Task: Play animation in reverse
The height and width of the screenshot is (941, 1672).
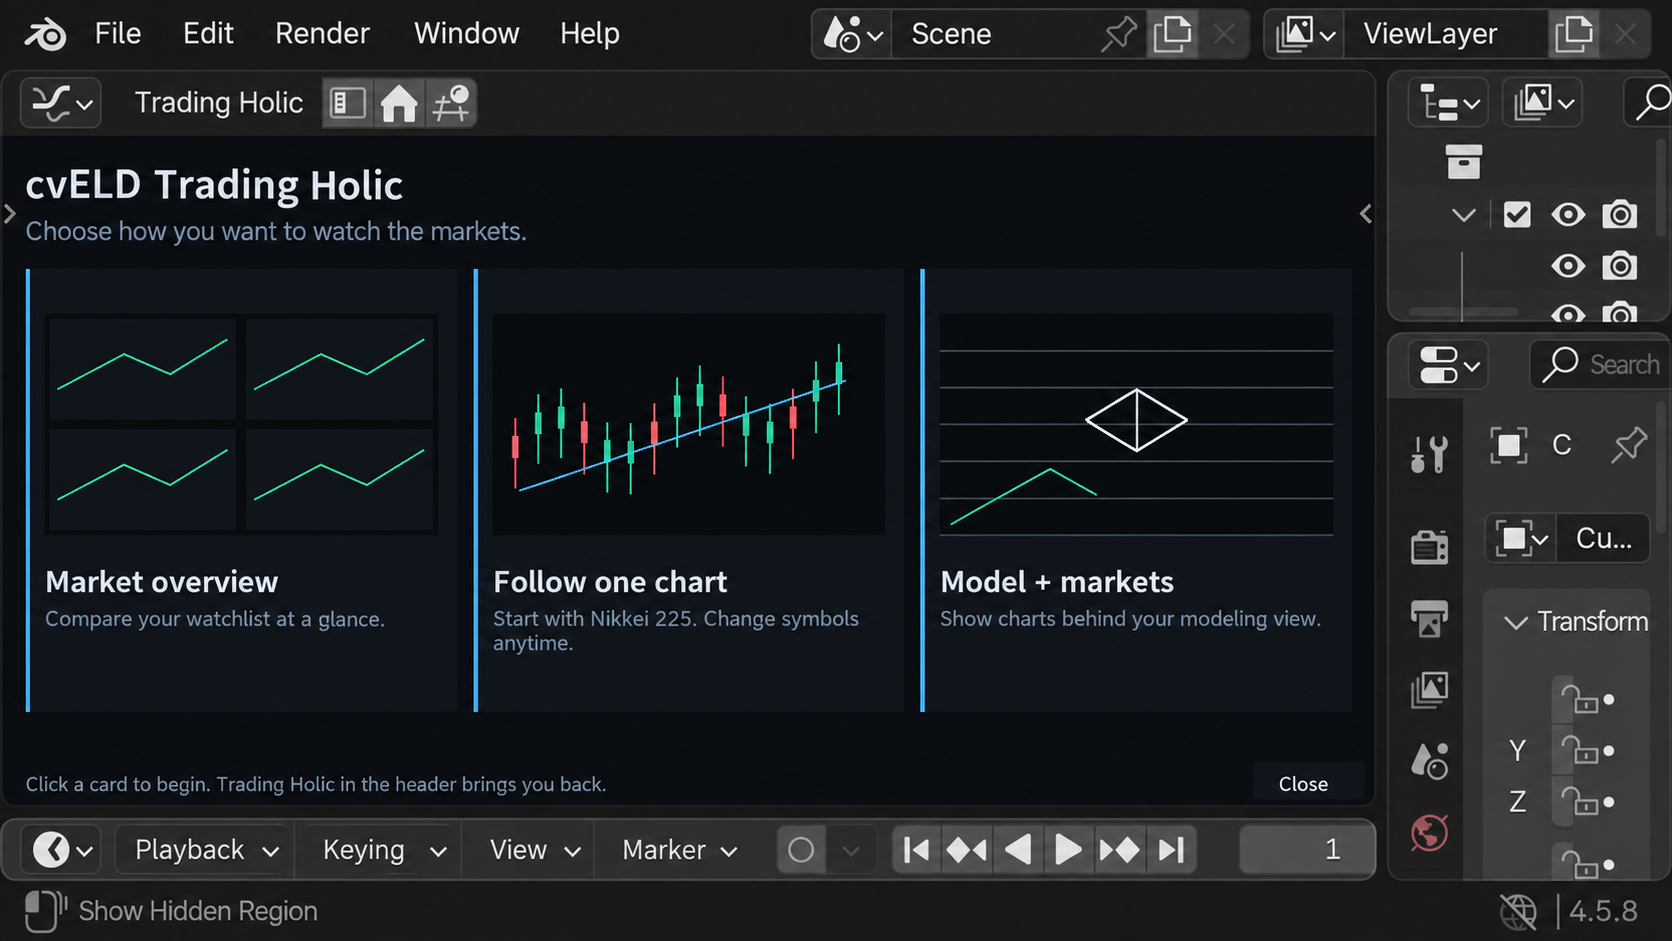Action: click(1018, 850)
